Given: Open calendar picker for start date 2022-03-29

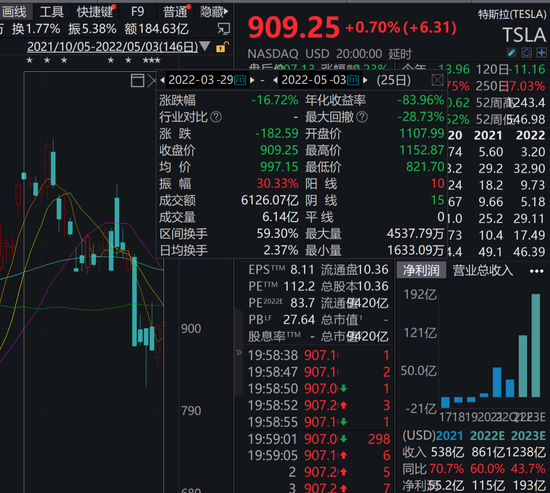Looking at the screenshot, I should [240, 80].
